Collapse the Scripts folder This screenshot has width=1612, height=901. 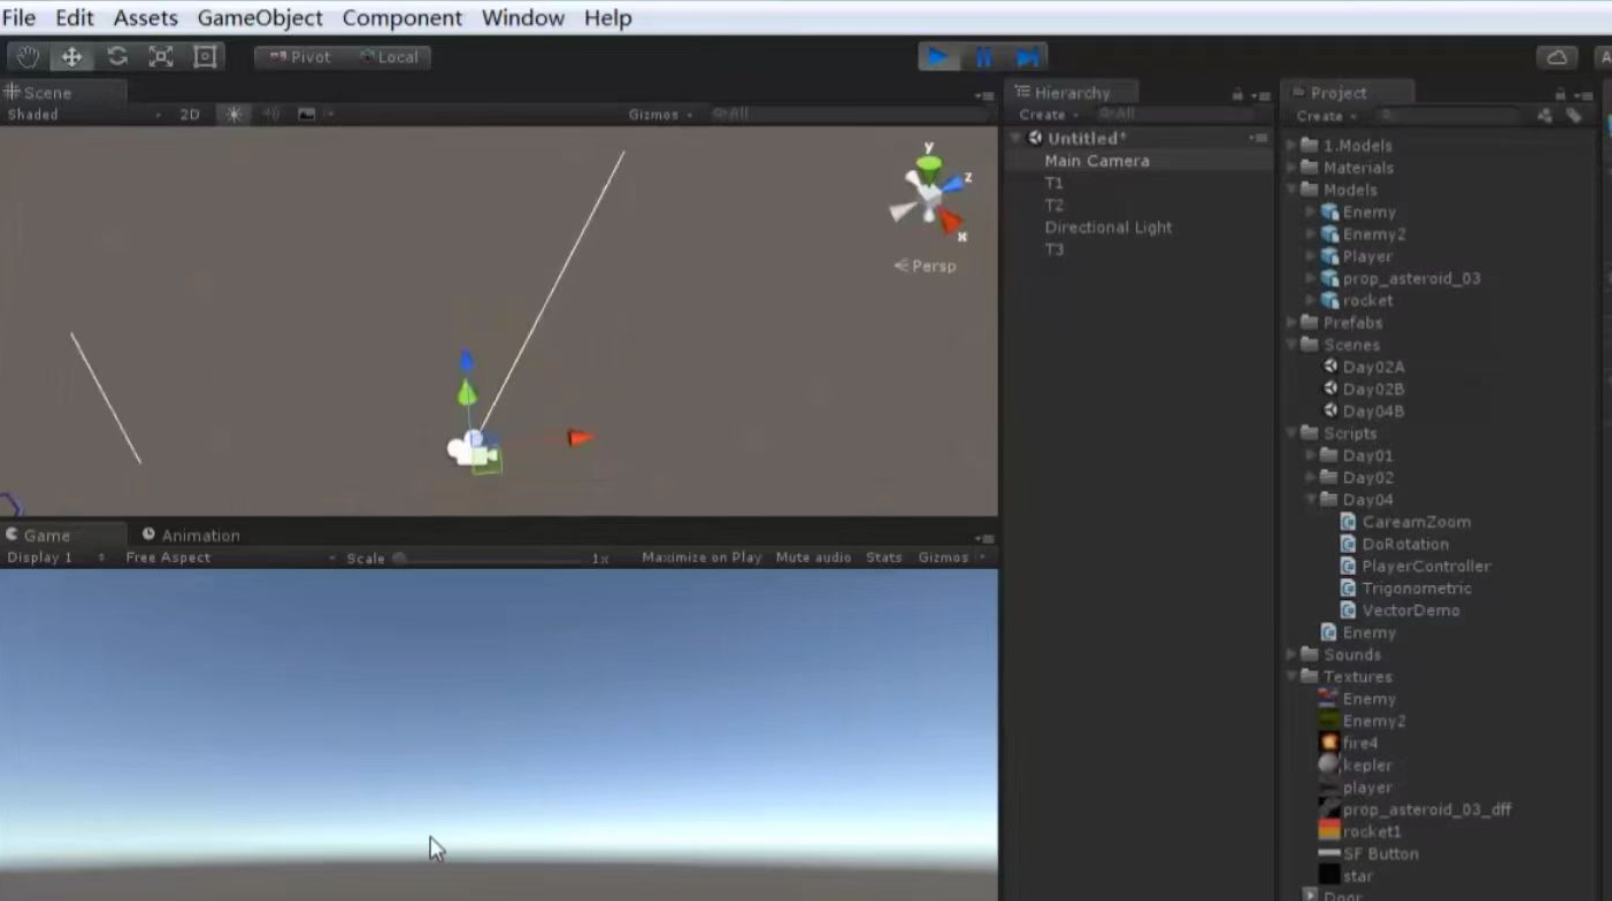click(1292, 433)
